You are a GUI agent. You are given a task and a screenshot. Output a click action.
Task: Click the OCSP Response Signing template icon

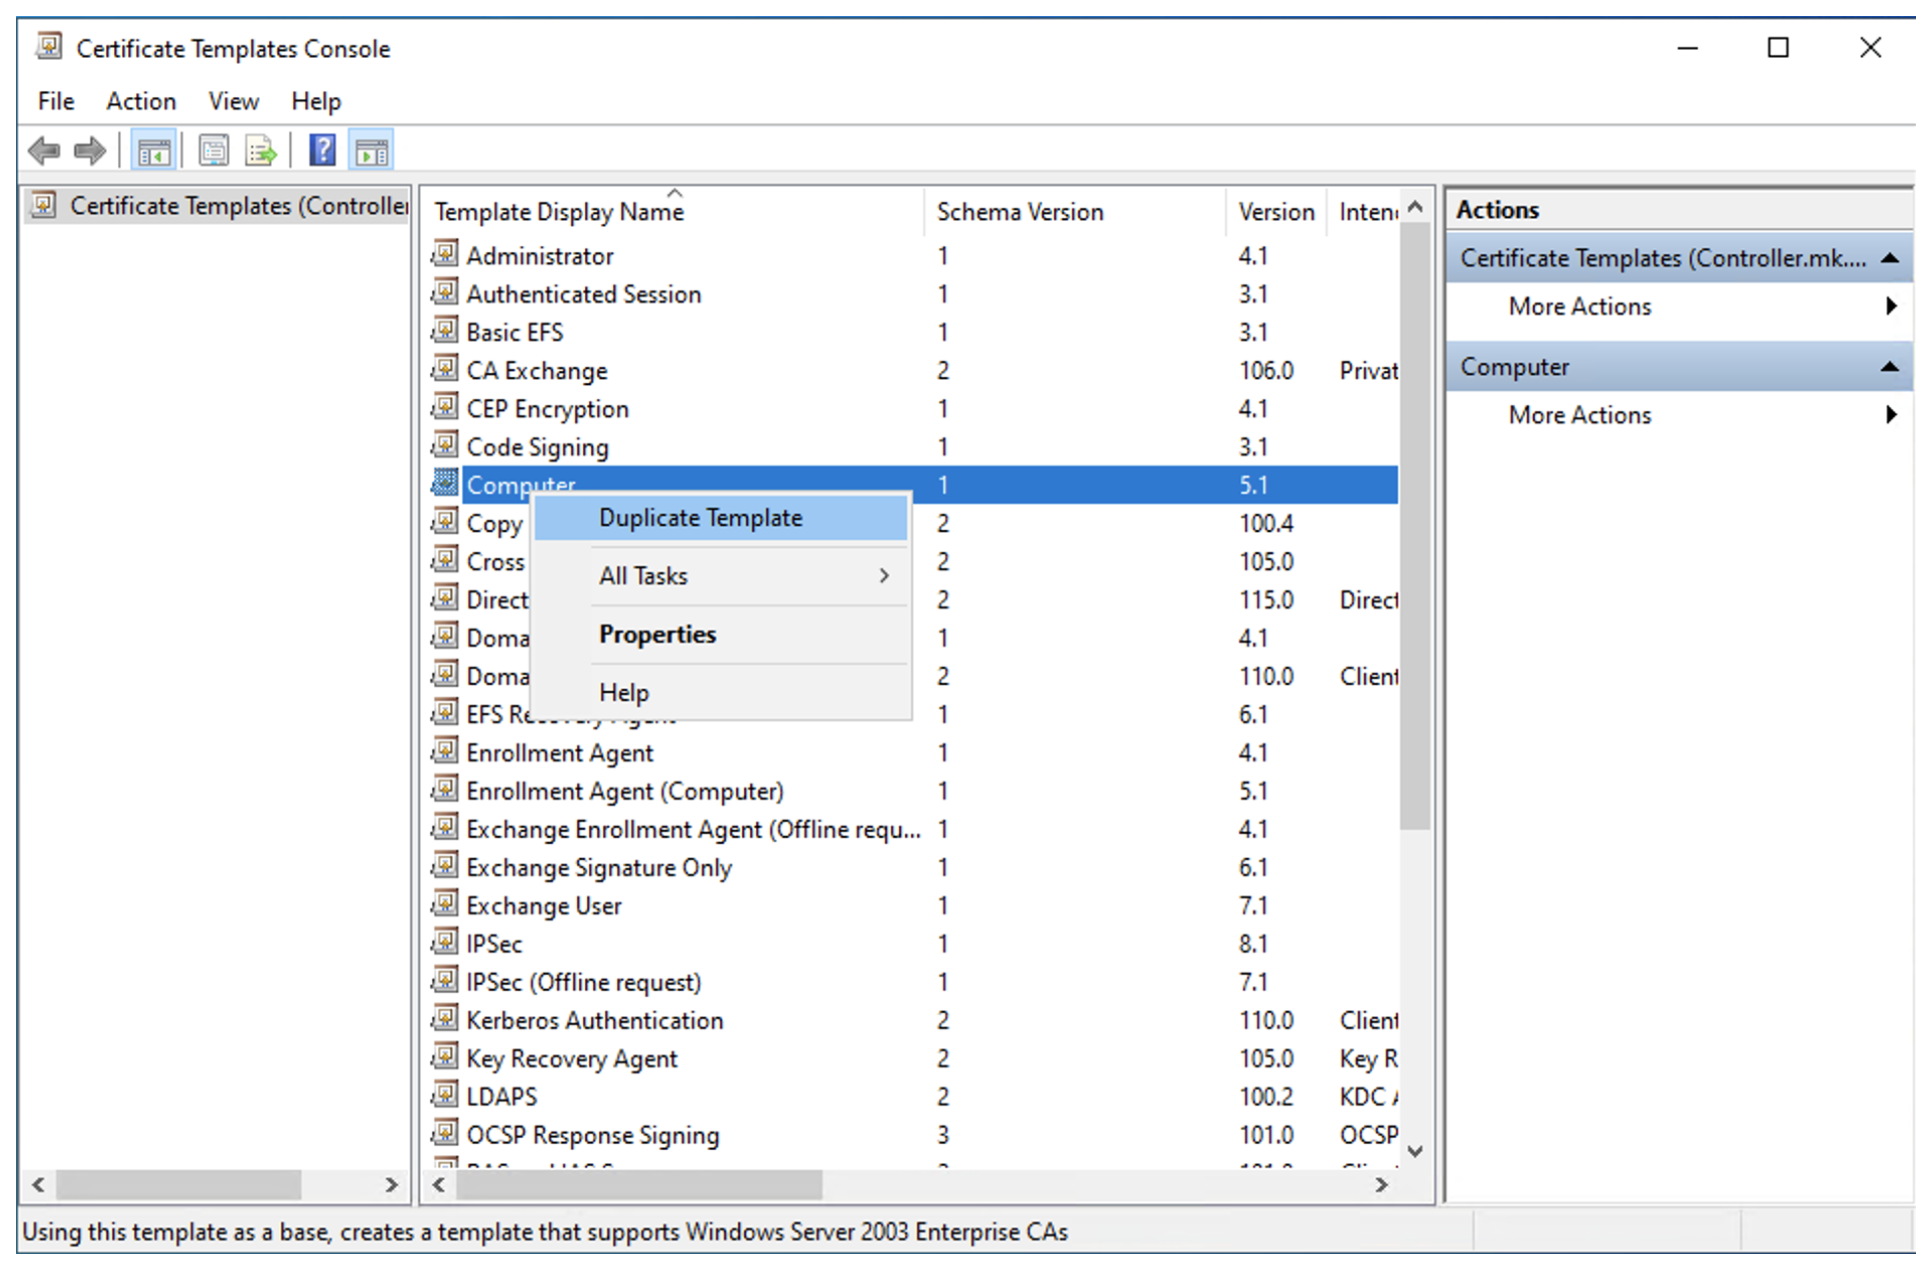click(445, 1133)
